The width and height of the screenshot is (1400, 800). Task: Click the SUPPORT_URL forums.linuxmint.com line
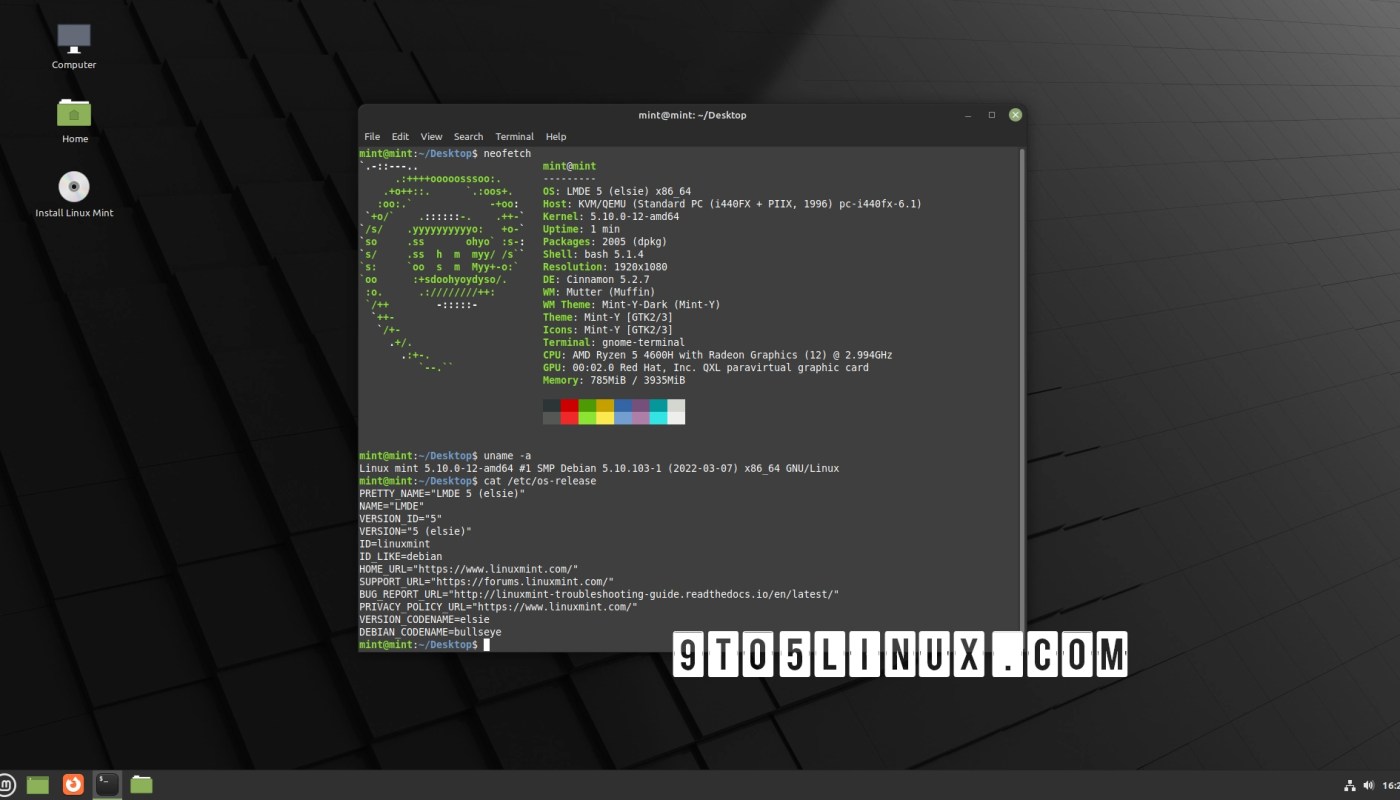pyautogui.click(x=486, y=581)
